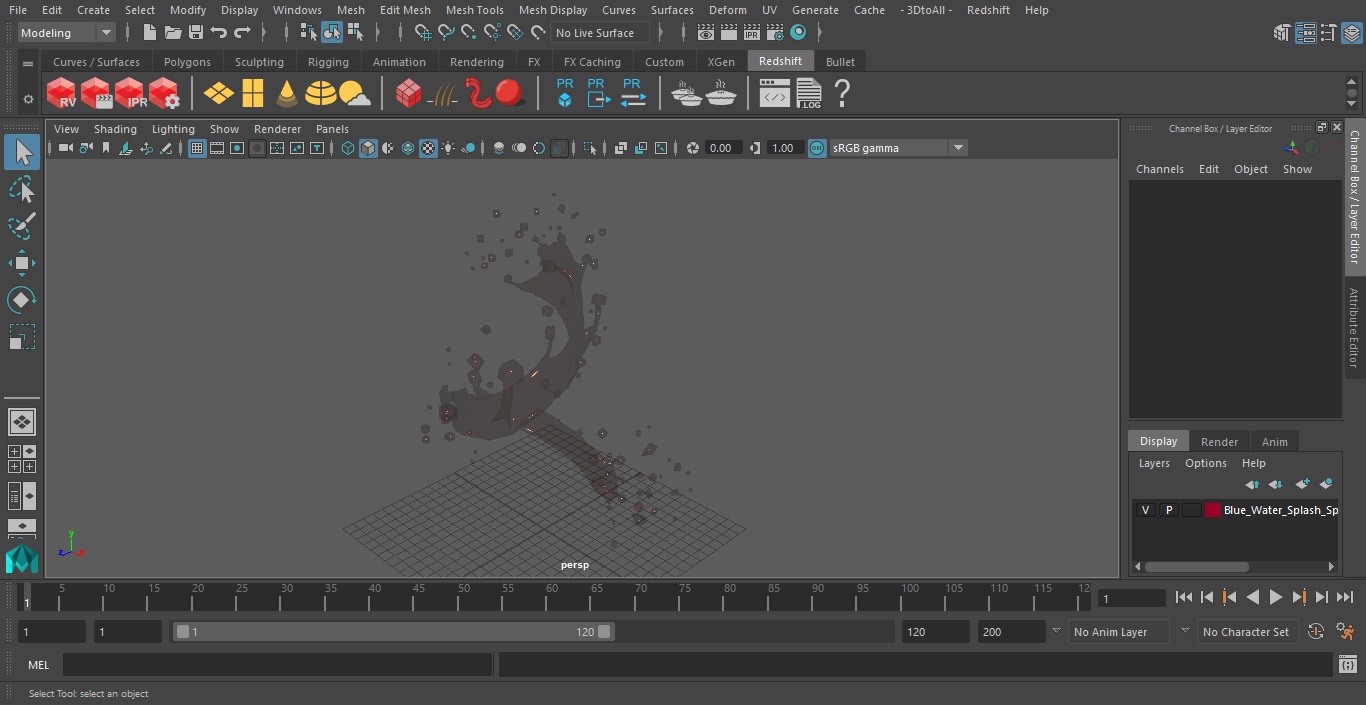
Task: Click the MEL command input field
Action: [277, 665]
